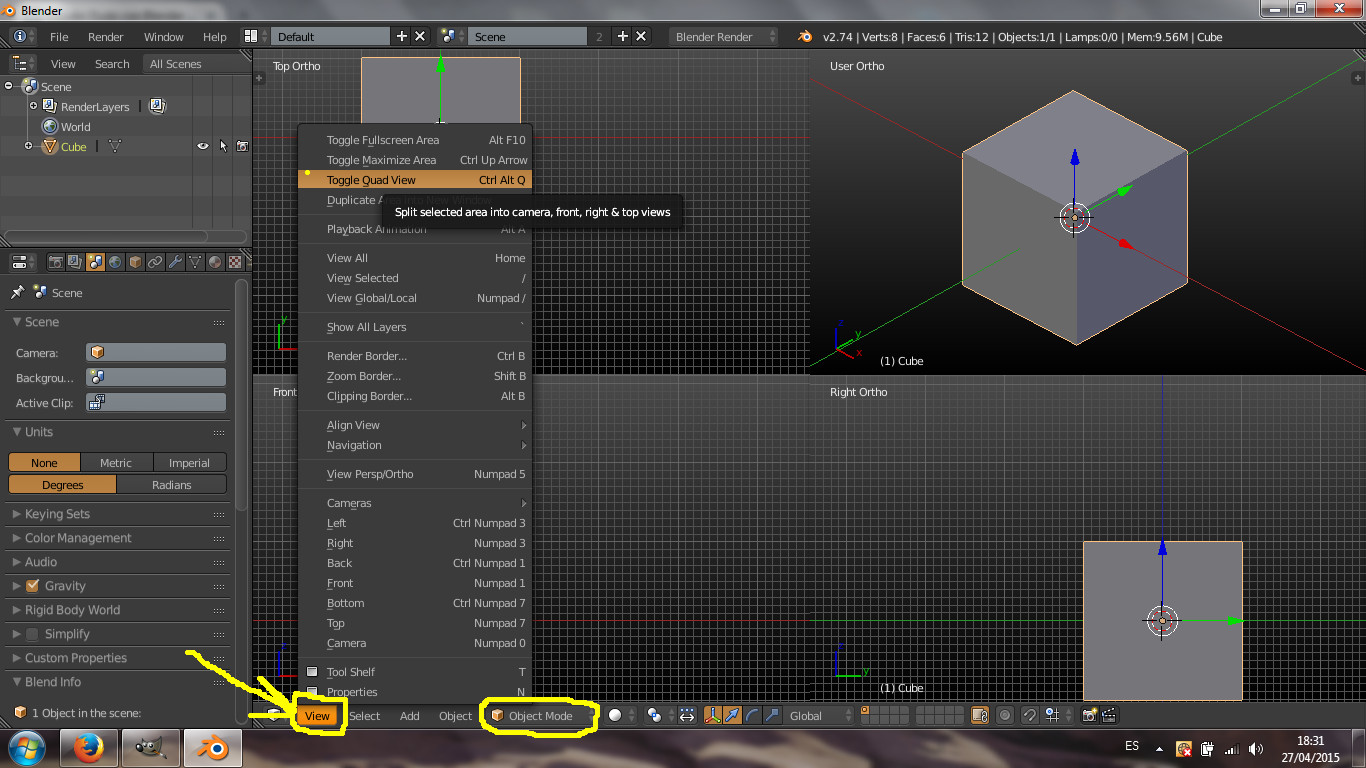Select Radians angle unit
The image size is (1366, 768).
tap(172, 485)
